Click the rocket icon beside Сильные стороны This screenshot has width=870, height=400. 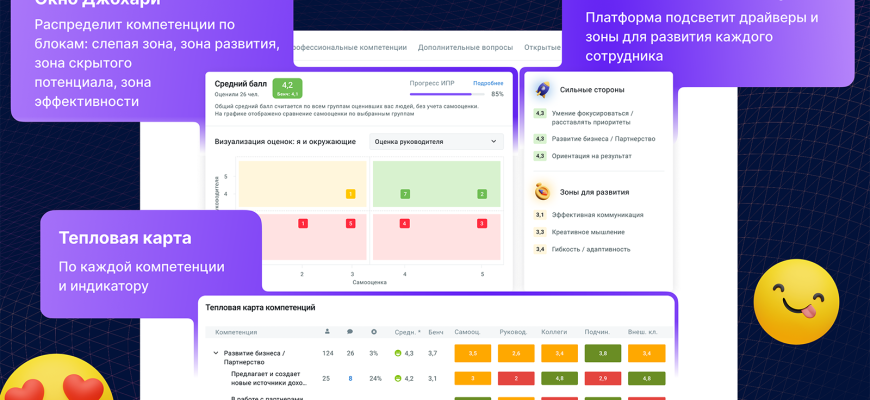point(543,89)
